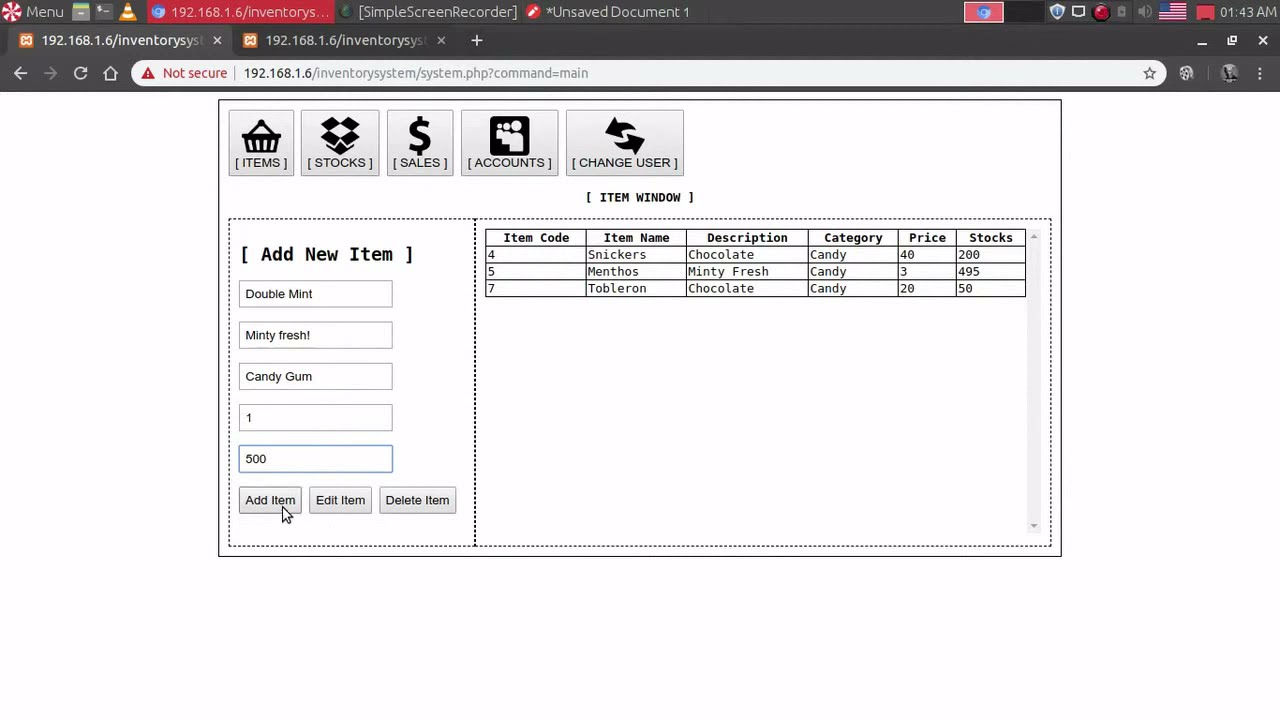Click the 200 stocks cell
The height and width of the screenshot is (720, 1280).
pos(991,255)
